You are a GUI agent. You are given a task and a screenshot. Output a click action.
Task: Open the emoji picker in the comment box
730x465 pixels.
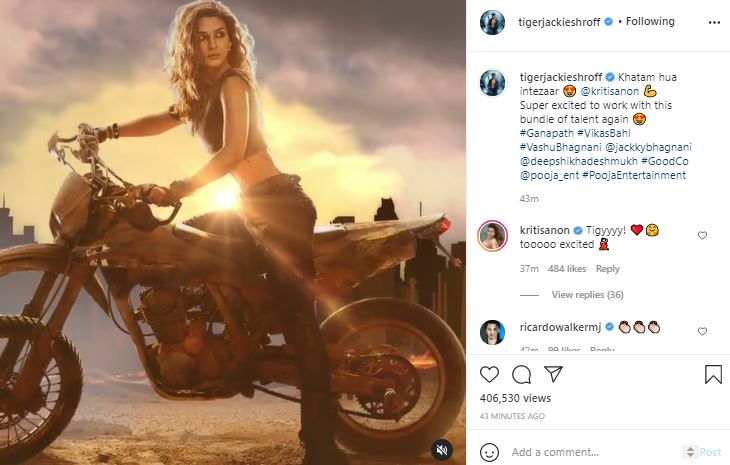pyautogui.click(x=491, y=452)
